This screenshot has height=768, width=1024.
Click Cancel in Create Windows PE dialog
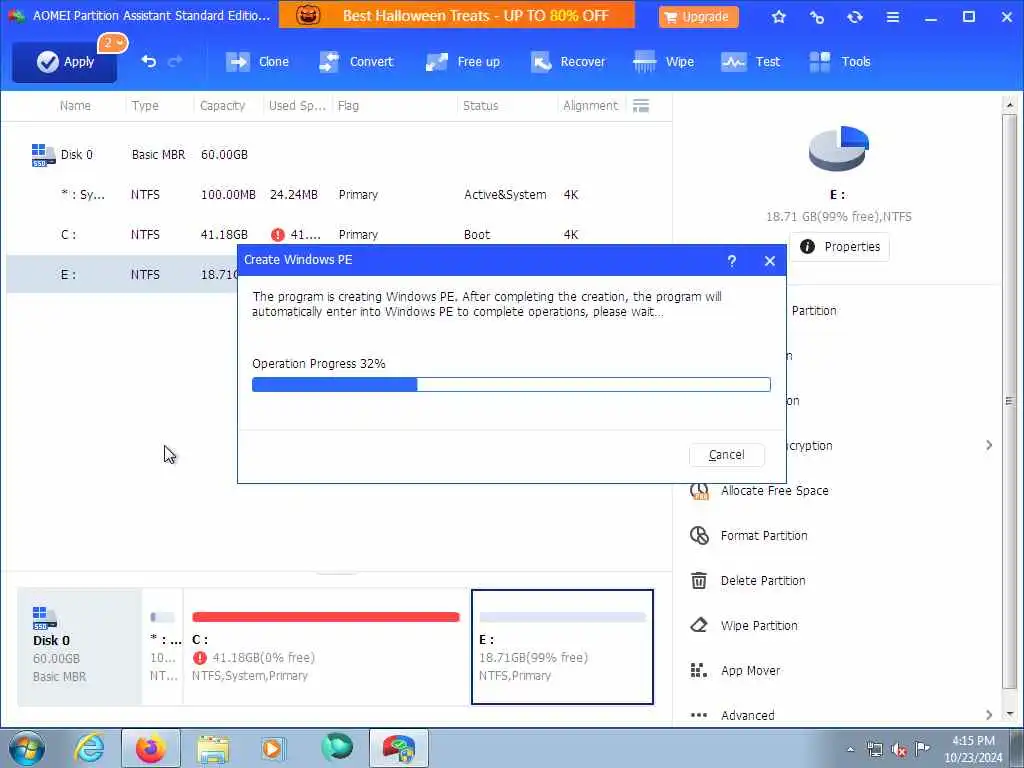tap(726, 455)
